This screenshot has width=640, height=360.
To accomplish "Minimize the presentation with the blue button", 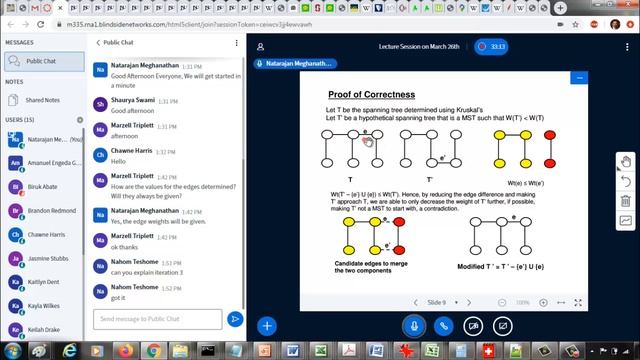I will coord(579,78).
